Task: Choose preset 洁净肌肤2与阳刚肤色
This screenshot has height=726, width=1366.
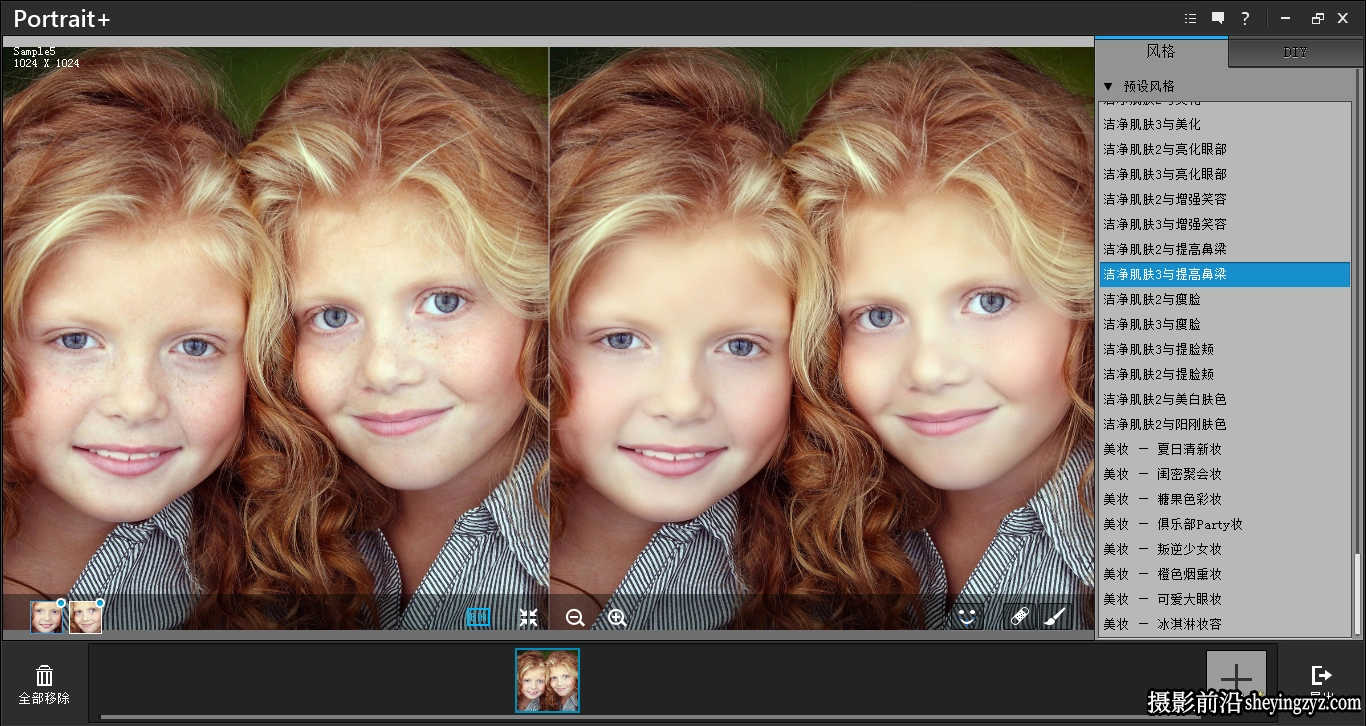Action: coord(1225,424)
